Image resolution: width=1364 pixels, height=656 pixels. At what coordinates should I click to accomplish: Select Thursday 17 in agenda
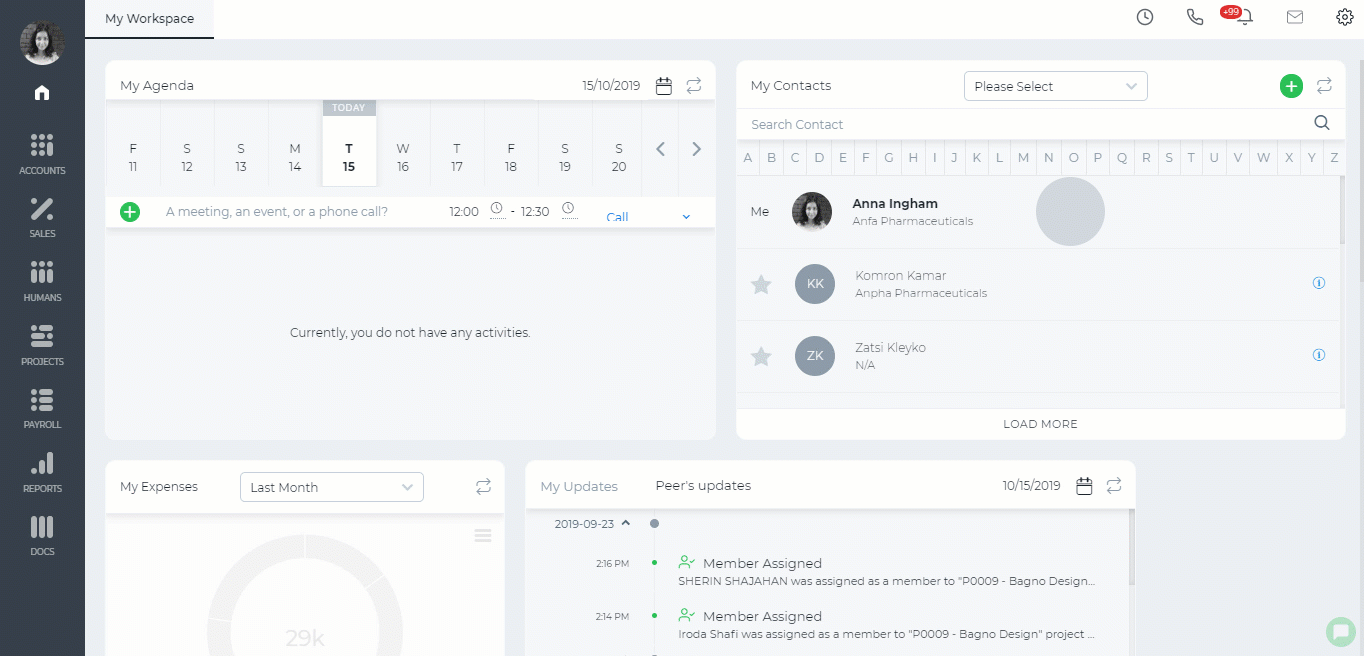pyautogui.click(x=457, y=157)
